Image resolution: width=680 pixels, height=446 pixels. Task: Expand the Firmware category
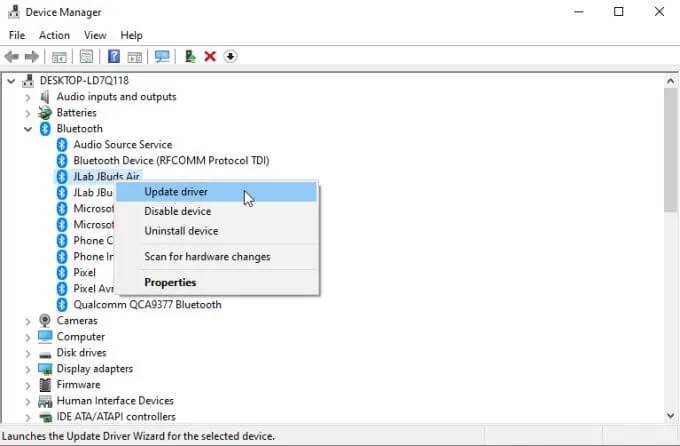[28, 385]
